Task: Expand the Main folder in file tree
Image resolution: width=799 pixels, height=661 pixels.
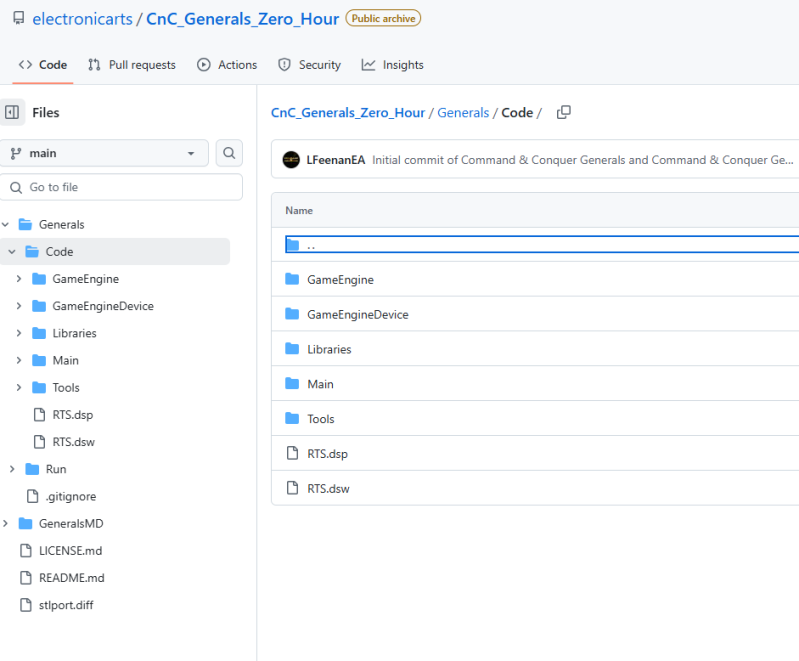Action: (19, 360)
